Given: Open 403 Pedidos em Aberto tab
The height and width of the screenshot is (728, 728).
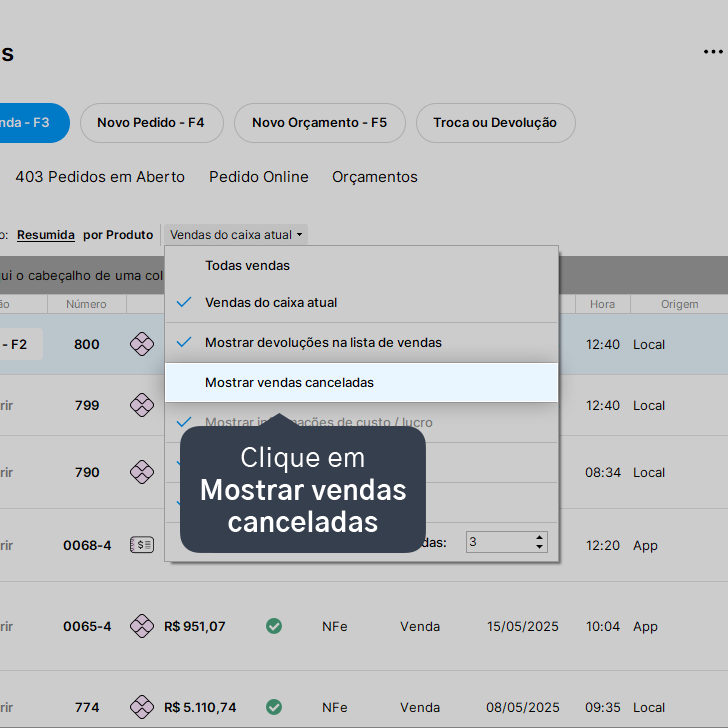Looking at the screenshot, I should click(x=100, y=177).
